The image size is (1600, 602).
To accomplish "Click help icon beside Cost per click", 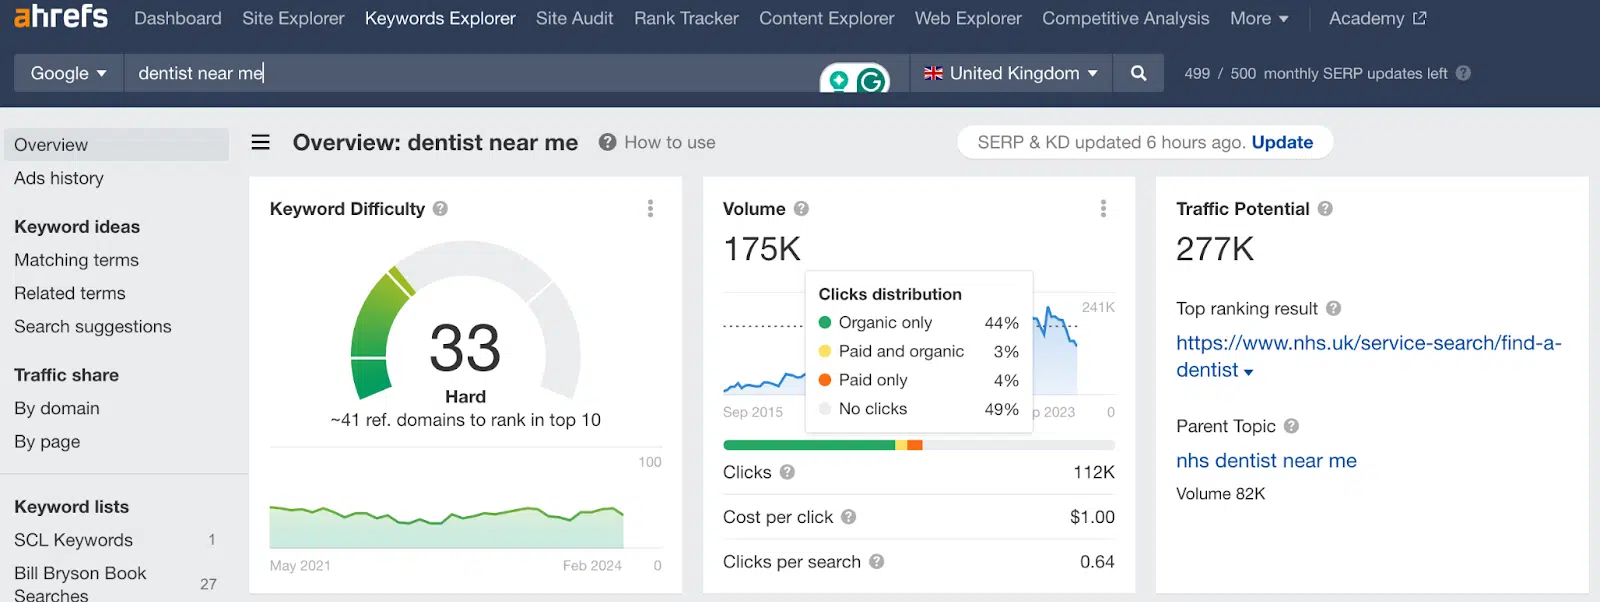I will [848, 517].
